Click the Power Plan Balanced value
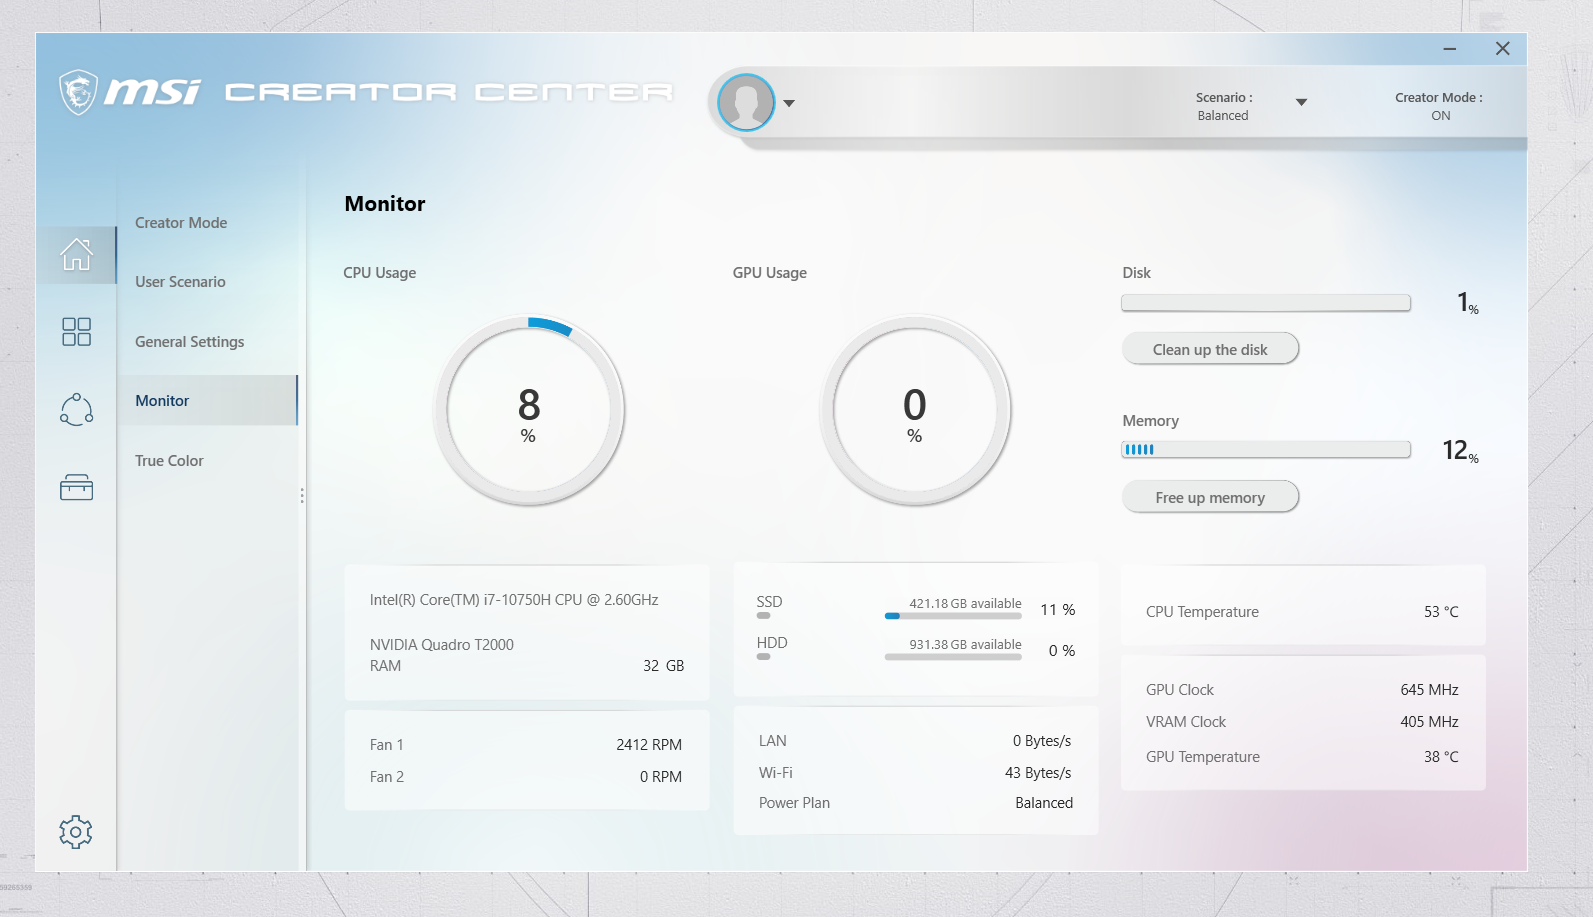 1044,803
